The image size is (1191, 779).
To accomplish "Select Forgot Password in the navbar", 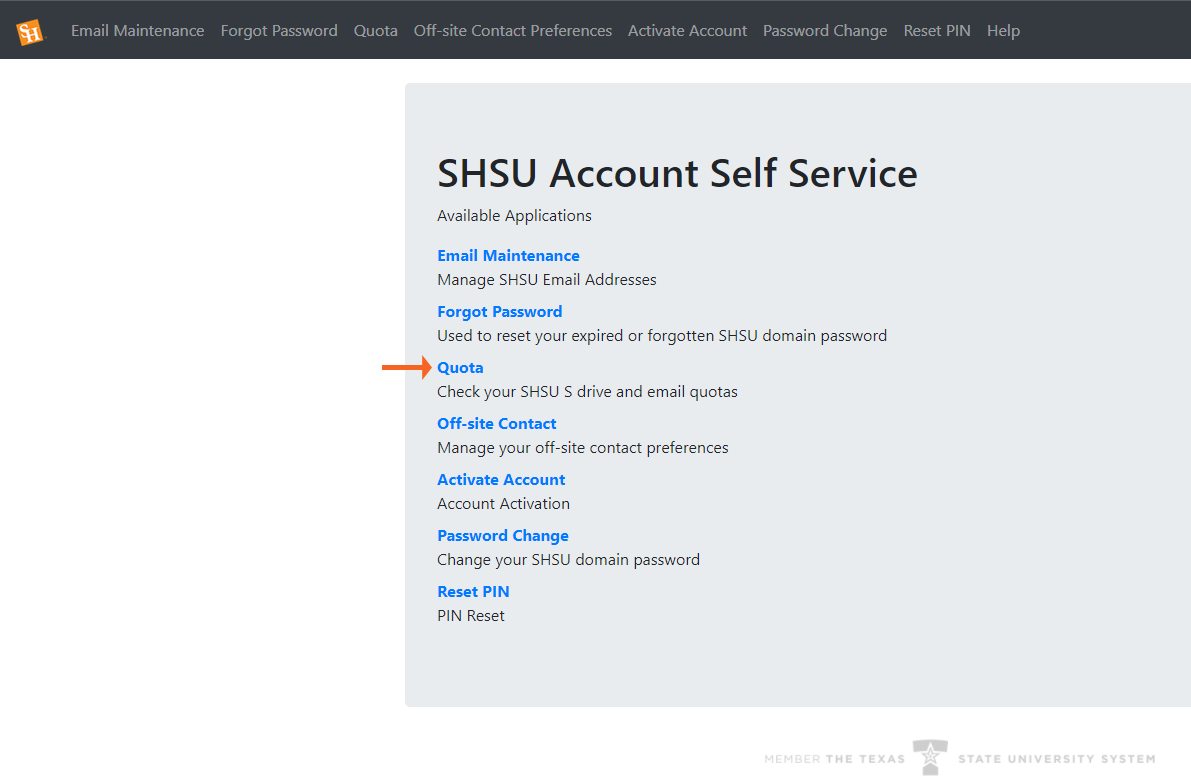I will pos(279,31).
